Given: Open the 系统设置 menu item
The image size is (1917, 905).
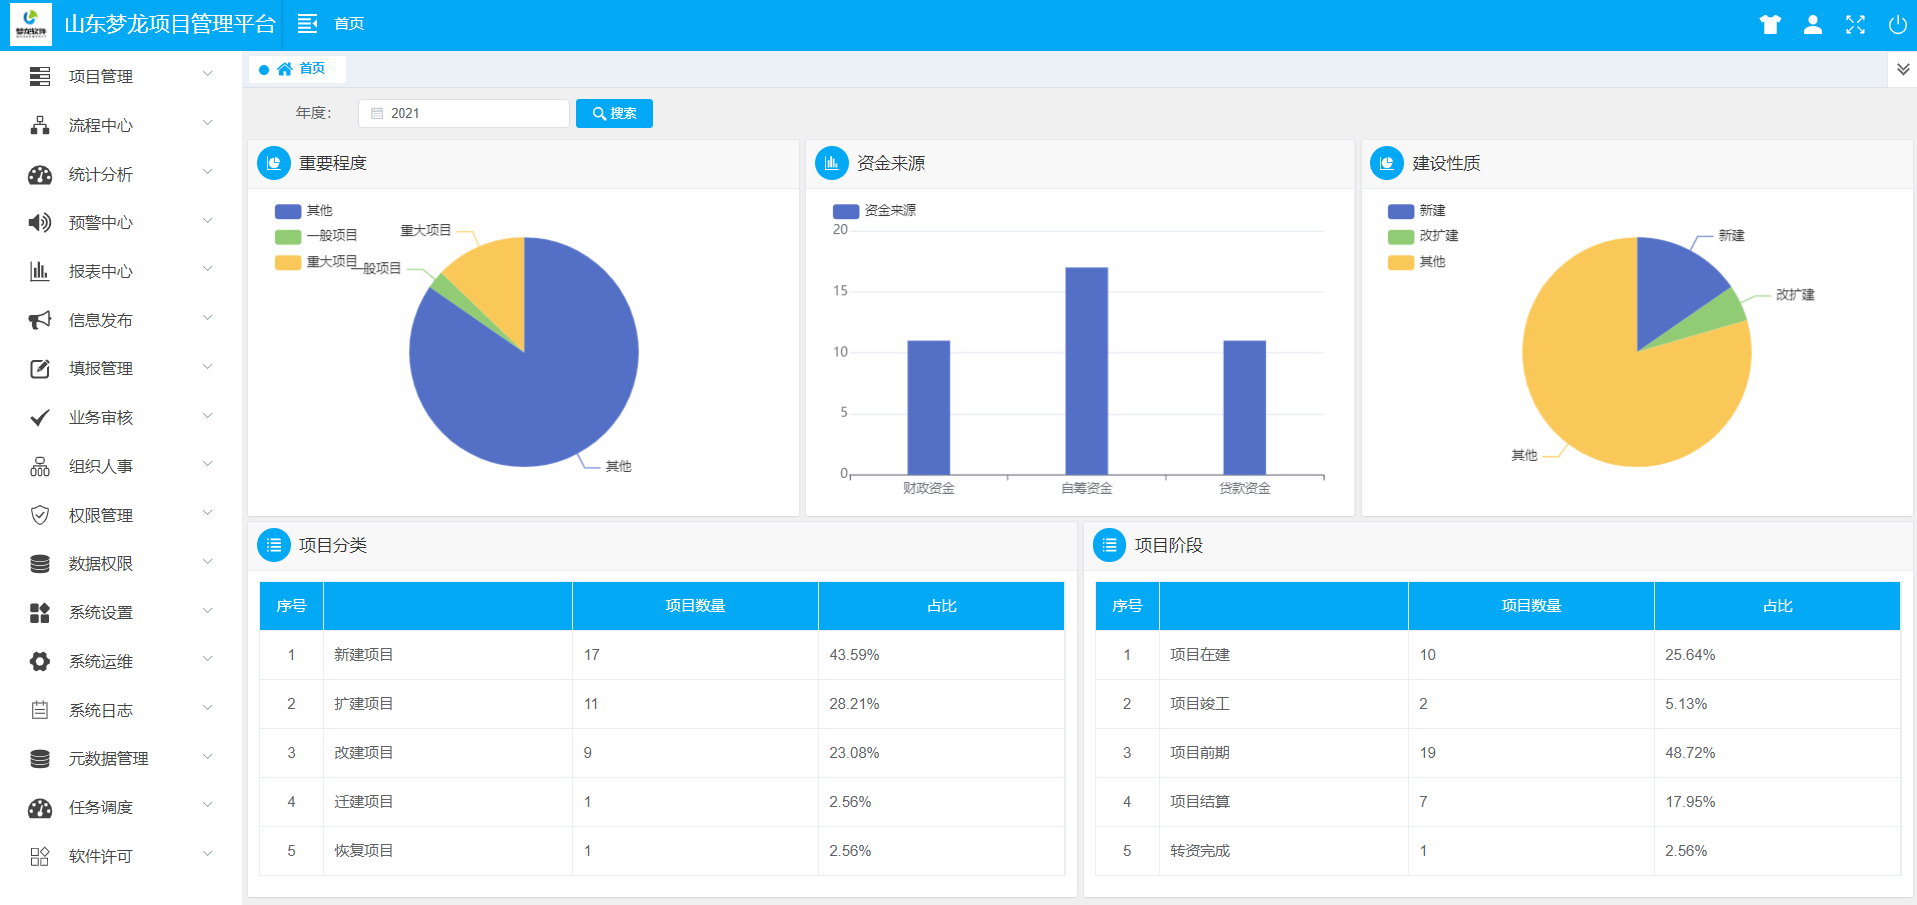Looking at the screenshot, I should [100, 613].
